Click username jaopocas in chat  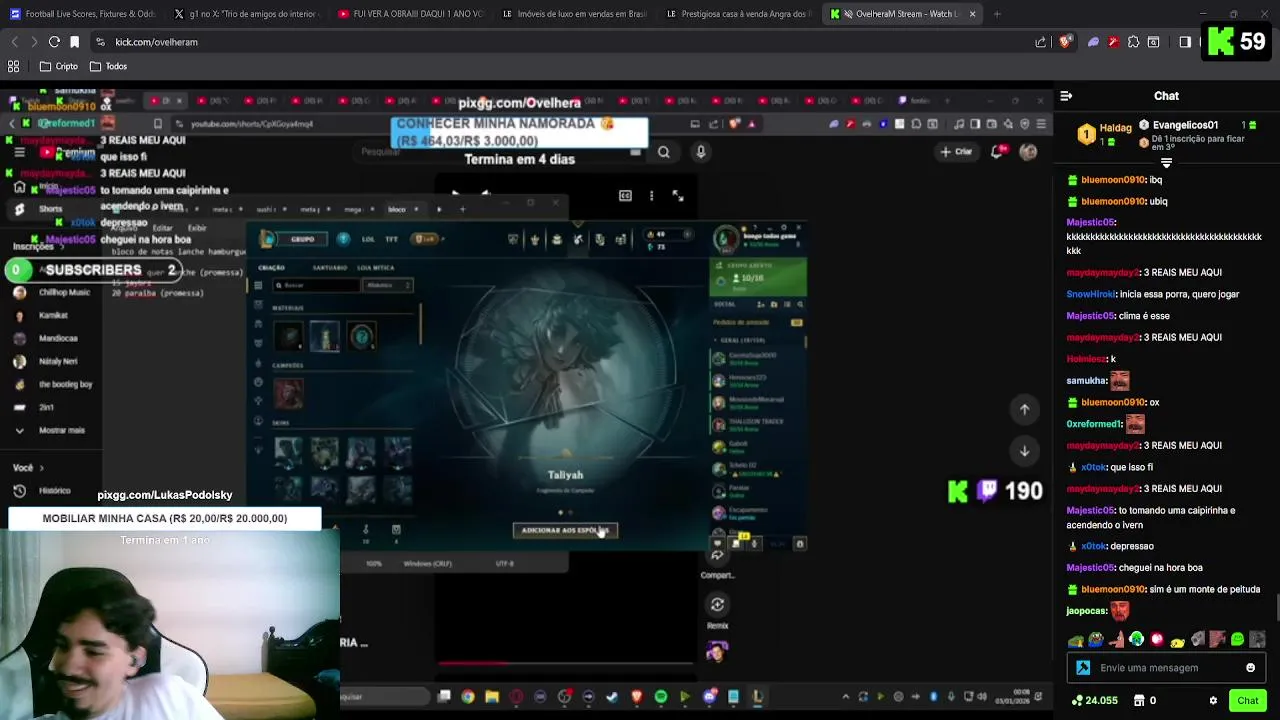1086,611
